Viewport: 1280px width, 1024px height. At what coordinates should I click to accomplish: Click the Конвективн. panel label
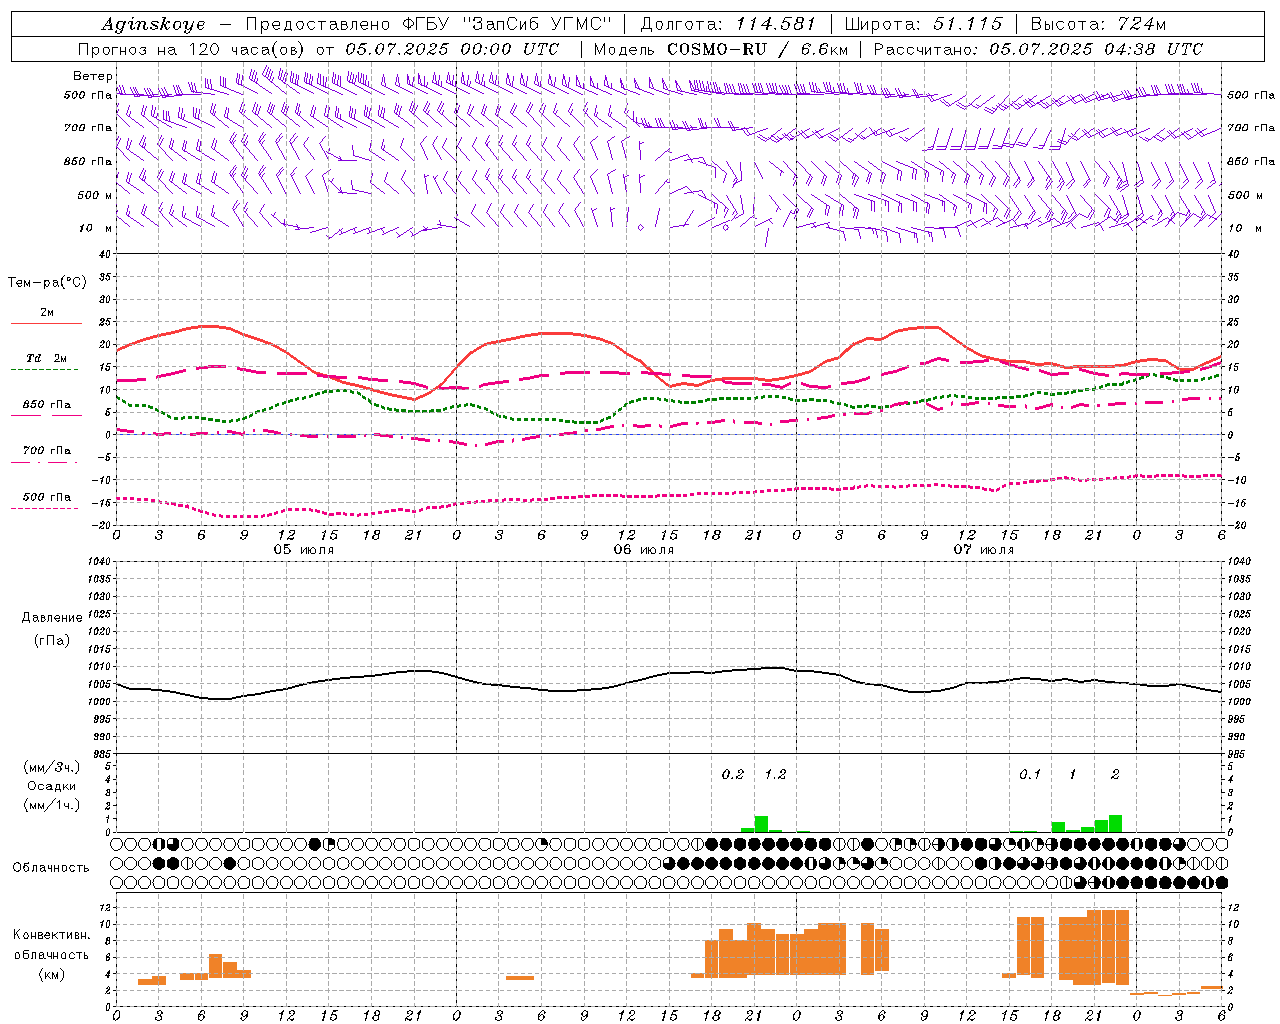click(x=51, y=935)
